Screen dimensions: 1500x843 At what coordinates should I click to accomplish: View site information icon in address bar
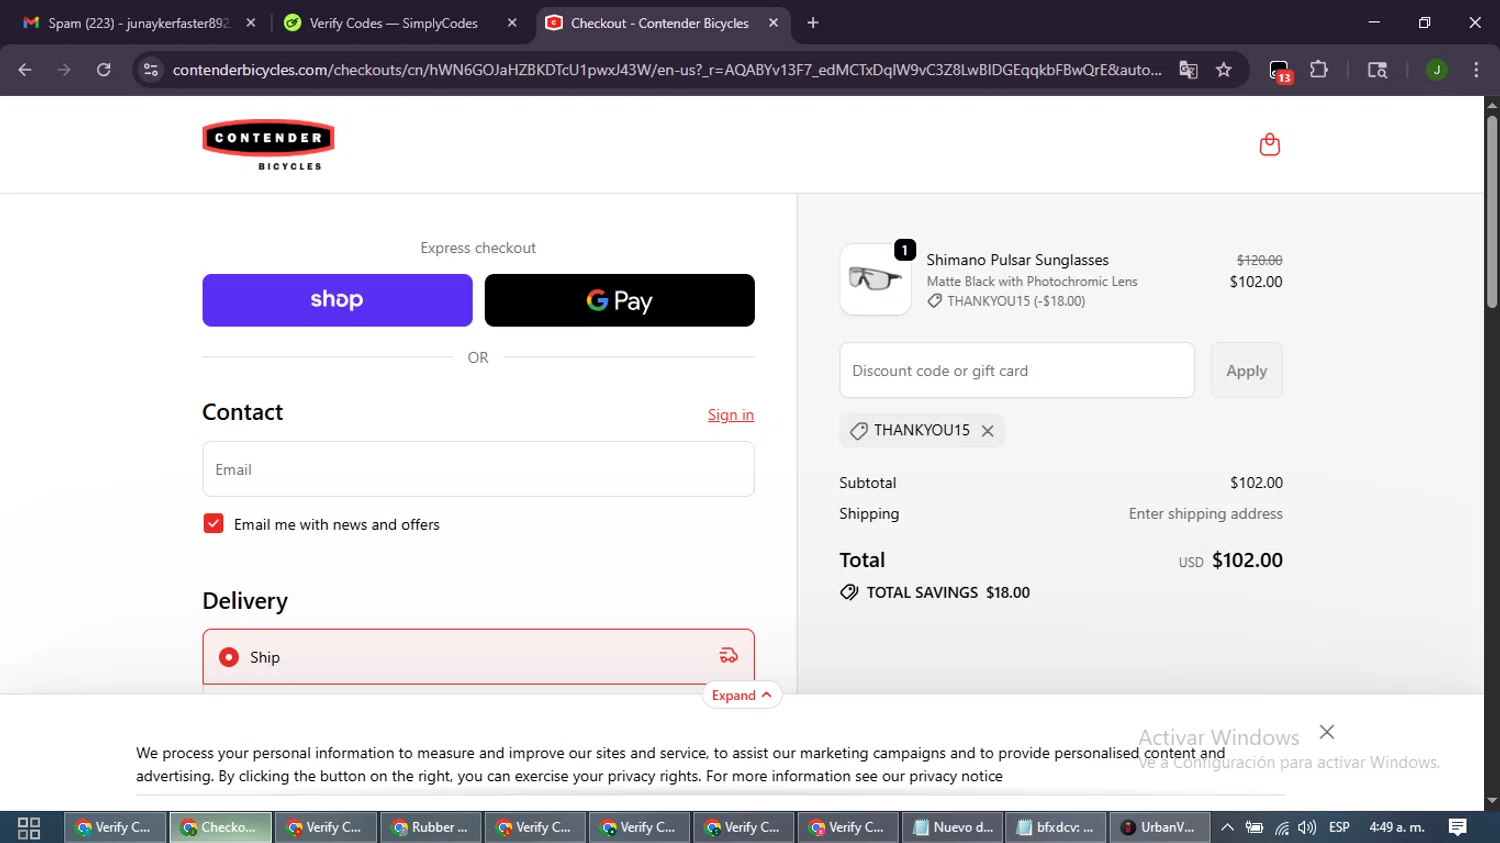151,70
